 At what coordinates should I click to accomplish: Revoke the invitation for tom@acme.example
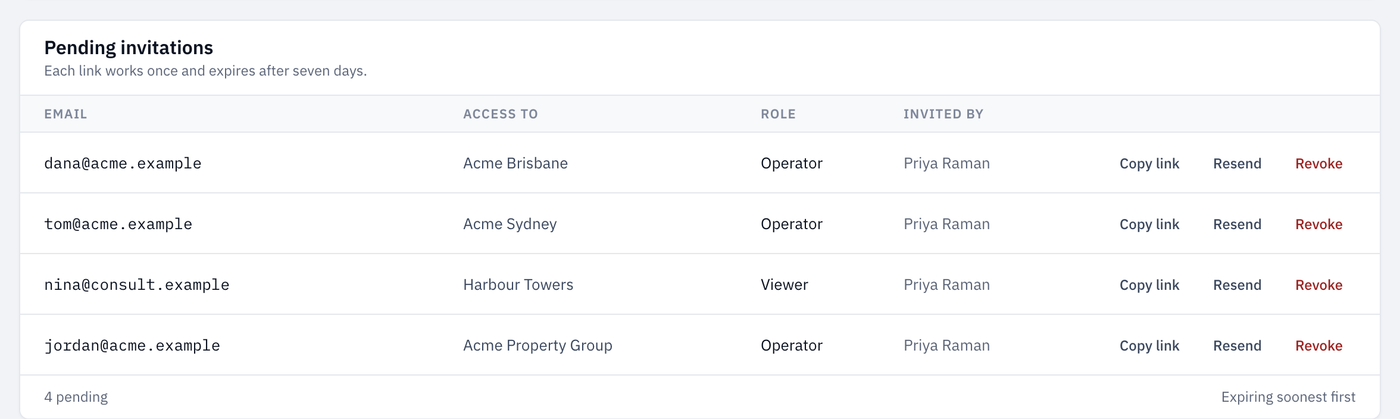pyautogui.click(x=1319, y=225)
